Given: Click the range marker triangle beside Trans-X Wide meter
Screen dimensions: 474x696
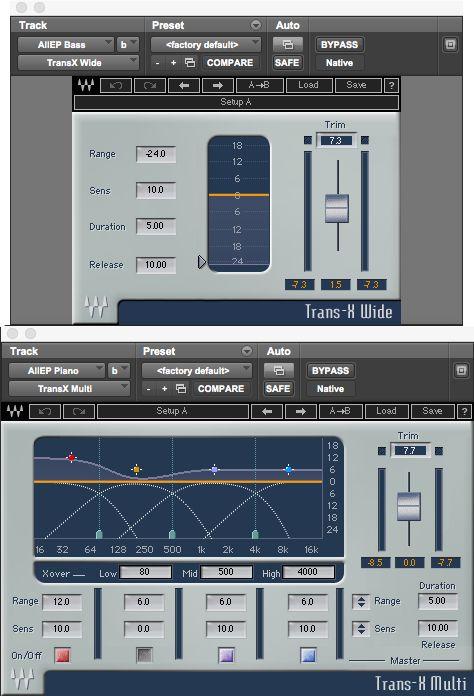Looking at the screenshot, I should pyautogui.click(x=201, y=262).
